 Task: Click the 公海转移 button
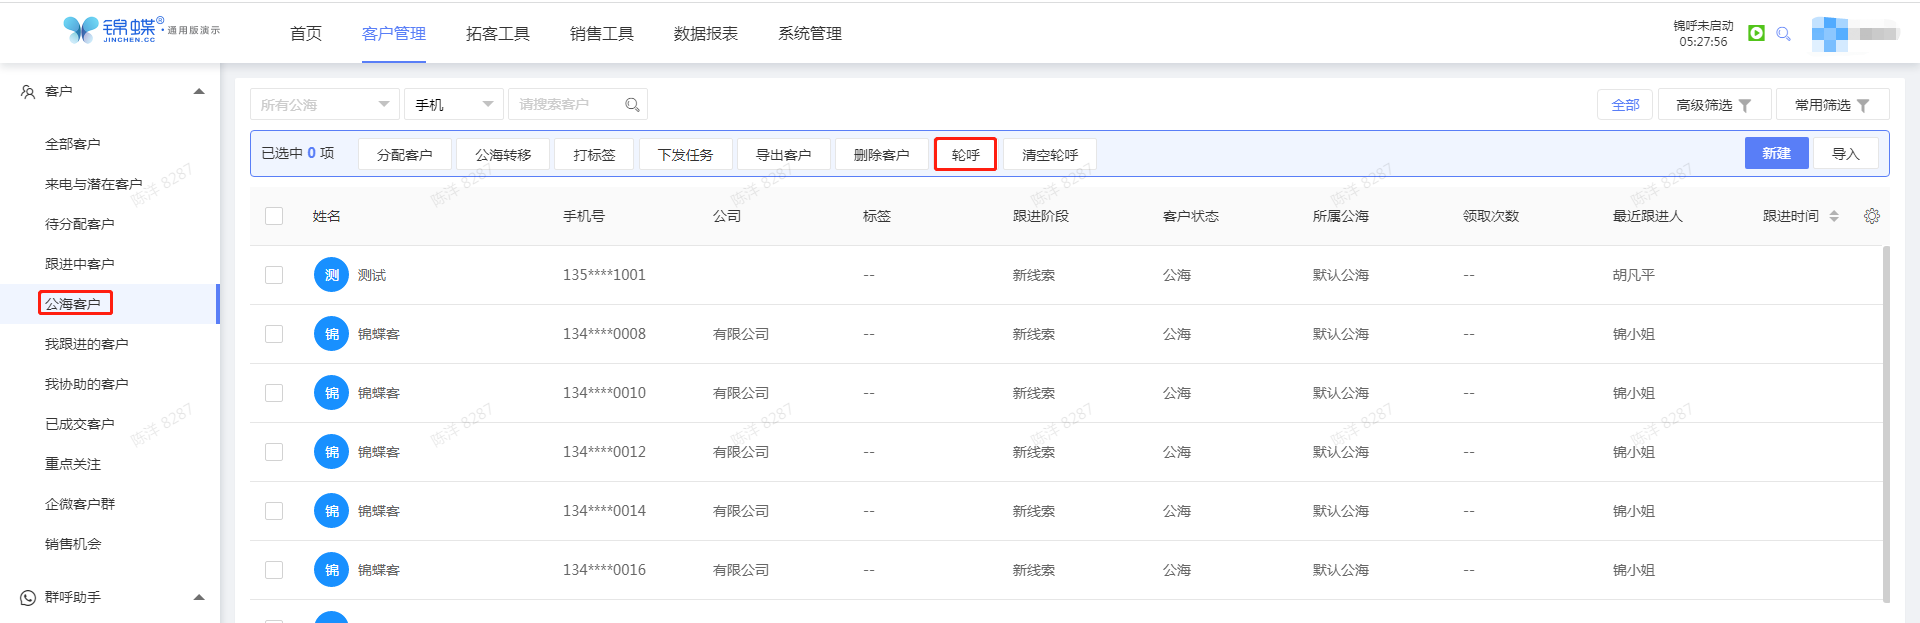(503, 154)
